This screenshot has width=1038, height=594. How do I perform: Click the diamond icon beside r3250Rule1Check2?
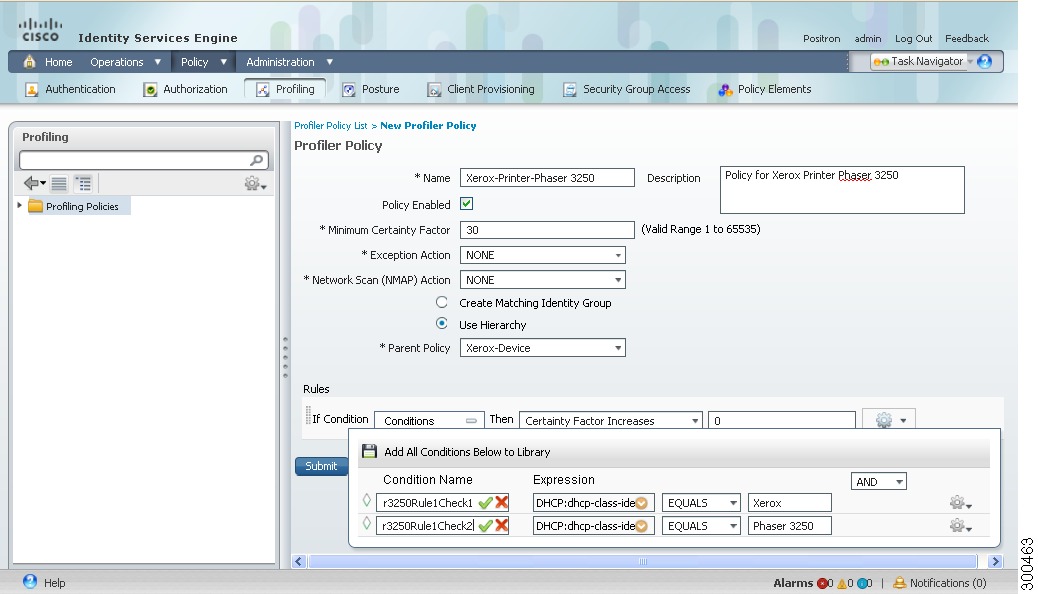point(367,523)
